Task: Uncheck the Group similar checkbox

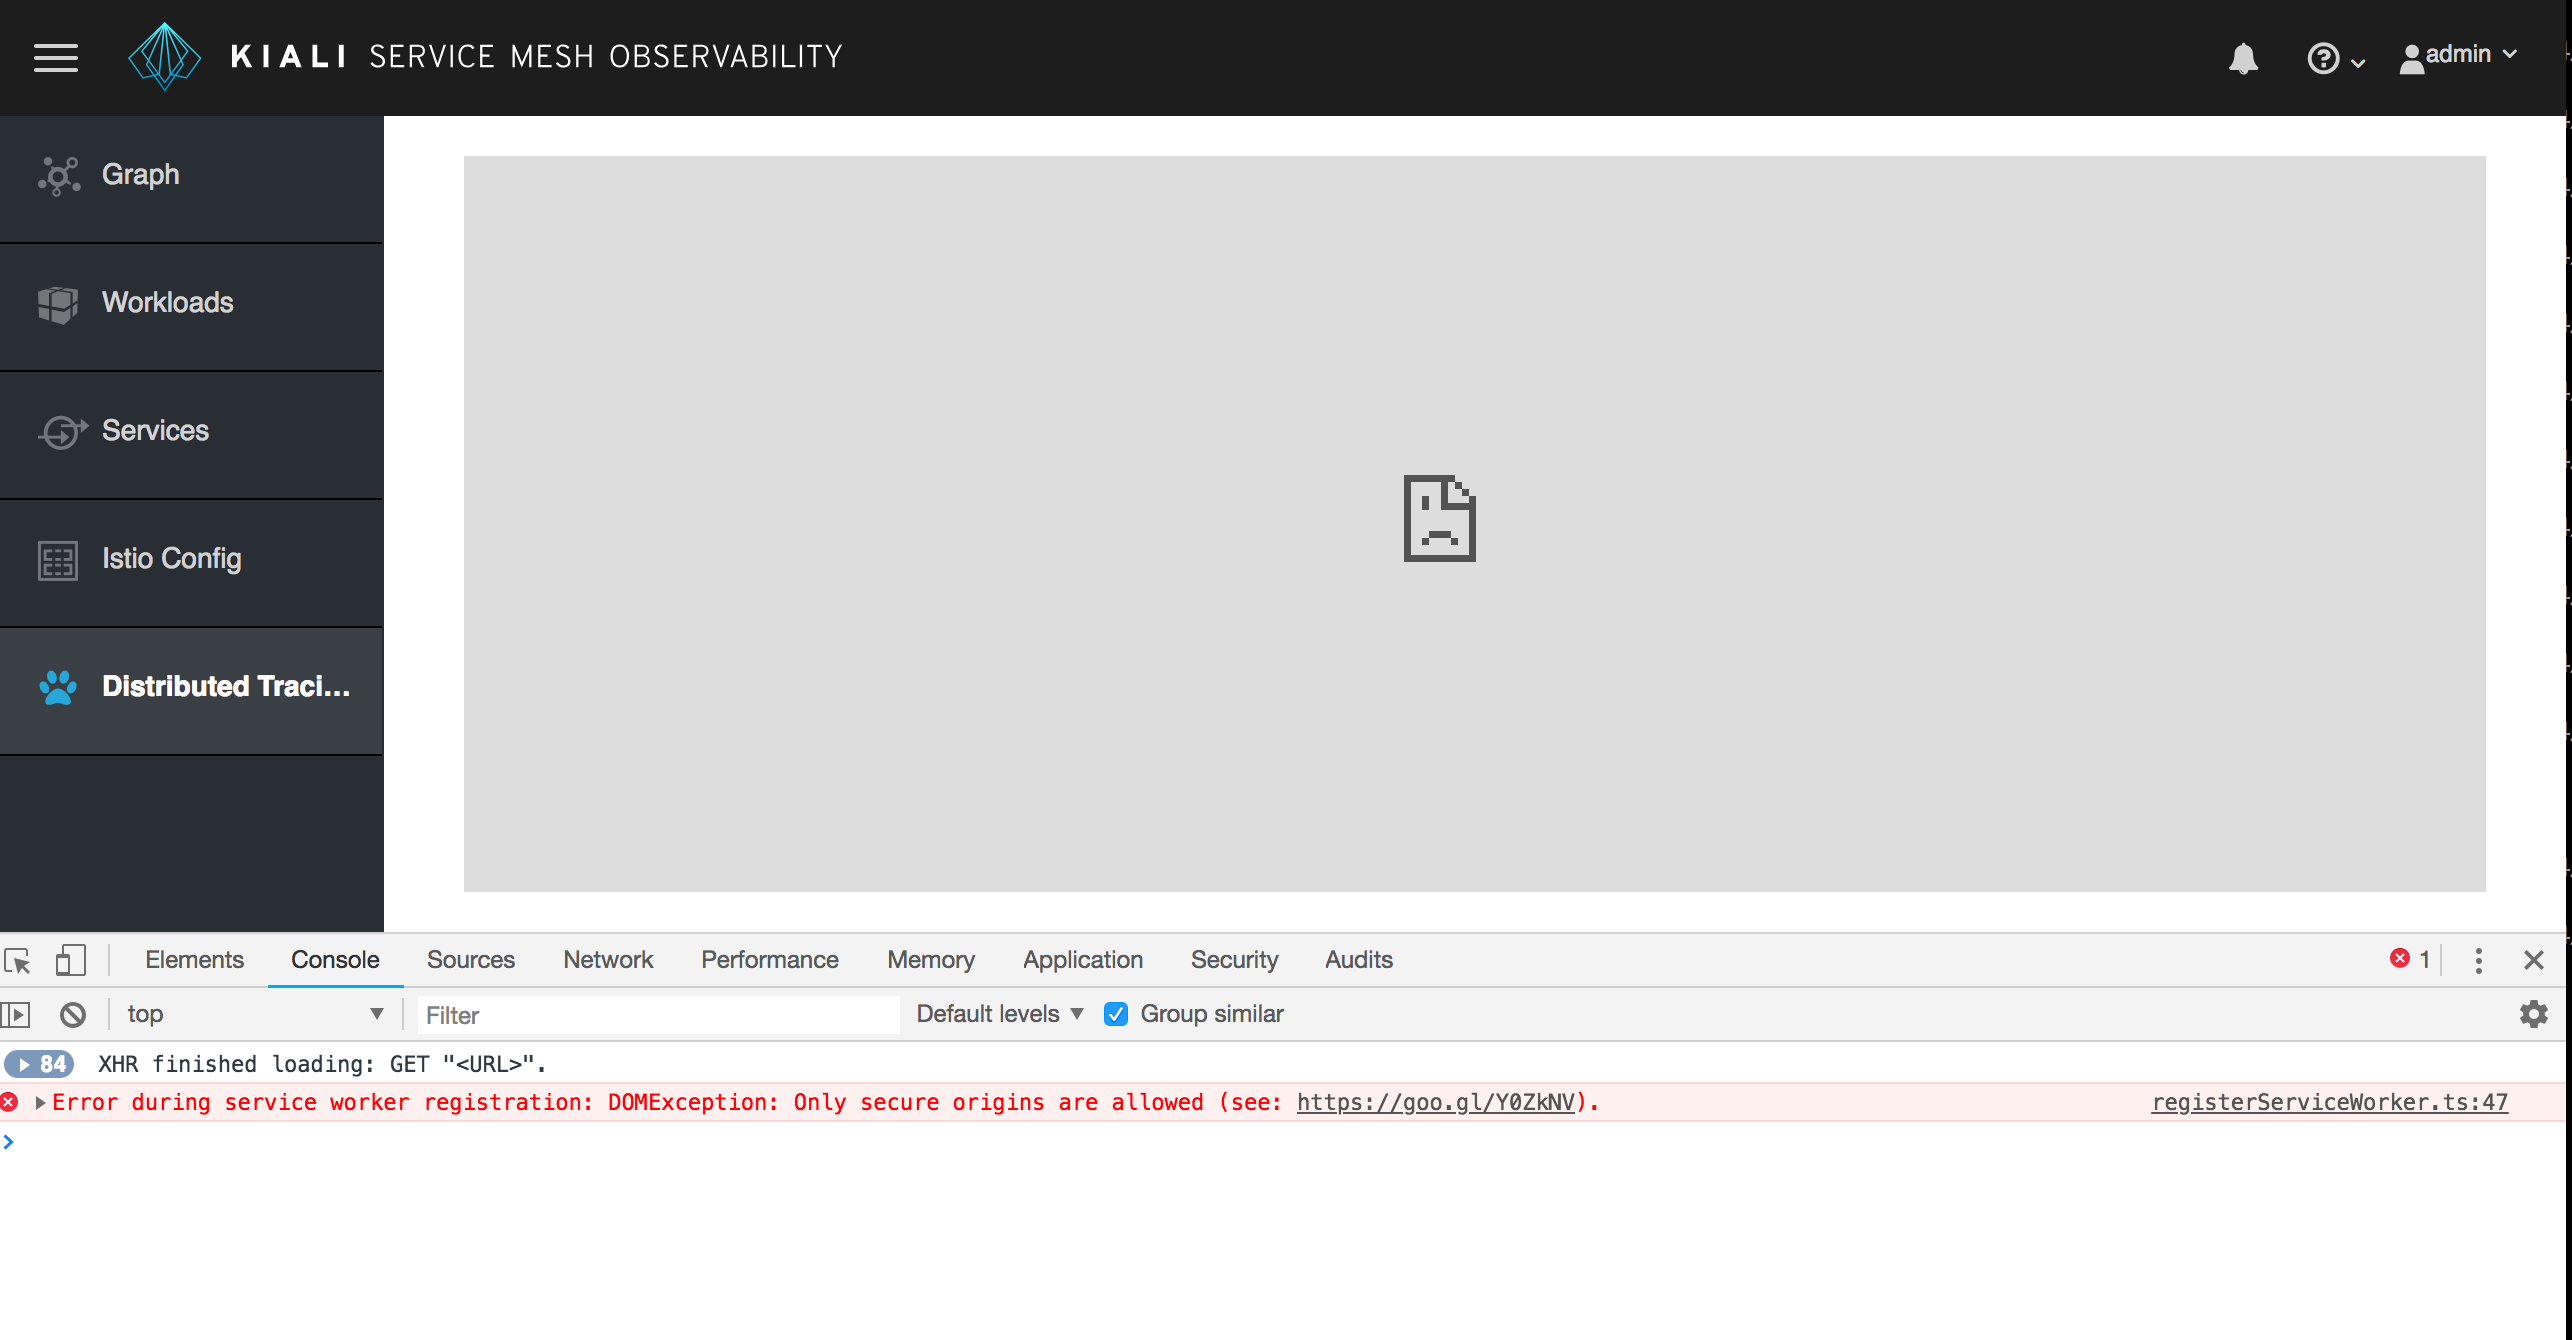Action: click(1116, 1014)
